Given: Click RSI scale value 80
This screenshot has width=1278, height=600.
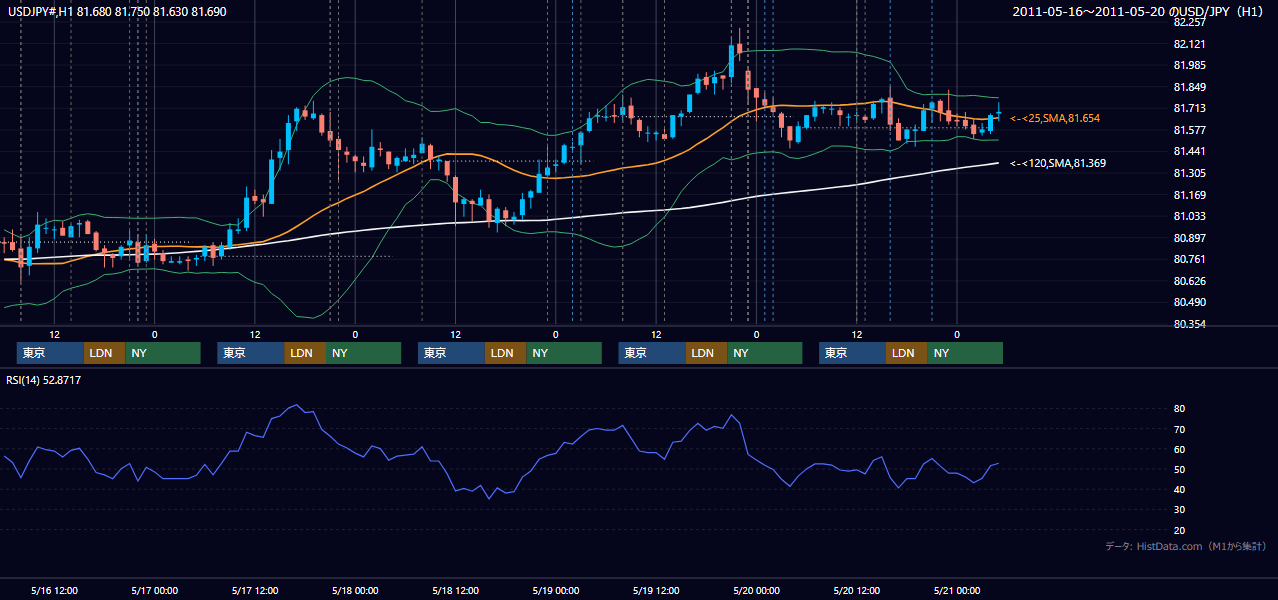Looking at the screenshot, I should pos(1180,409).
